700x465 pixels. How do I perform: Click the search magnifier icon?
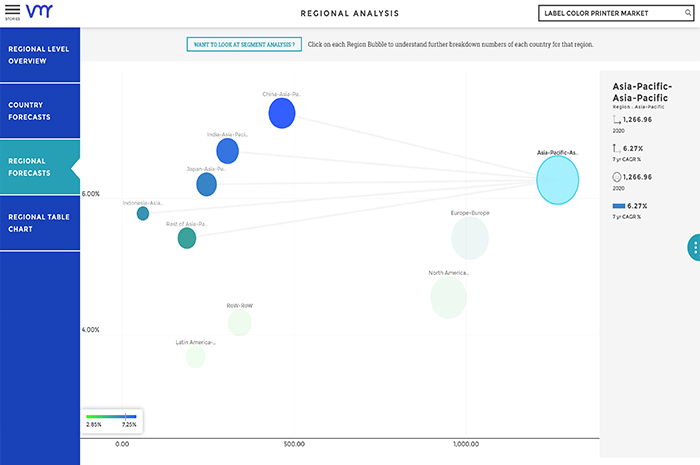pos(688,13)
